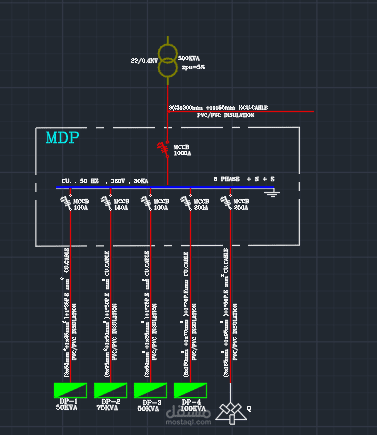The width and height of the screenshot is (377, 435).
Task: Select the red horizontal cable leader line
Action: tap(241, 111)
